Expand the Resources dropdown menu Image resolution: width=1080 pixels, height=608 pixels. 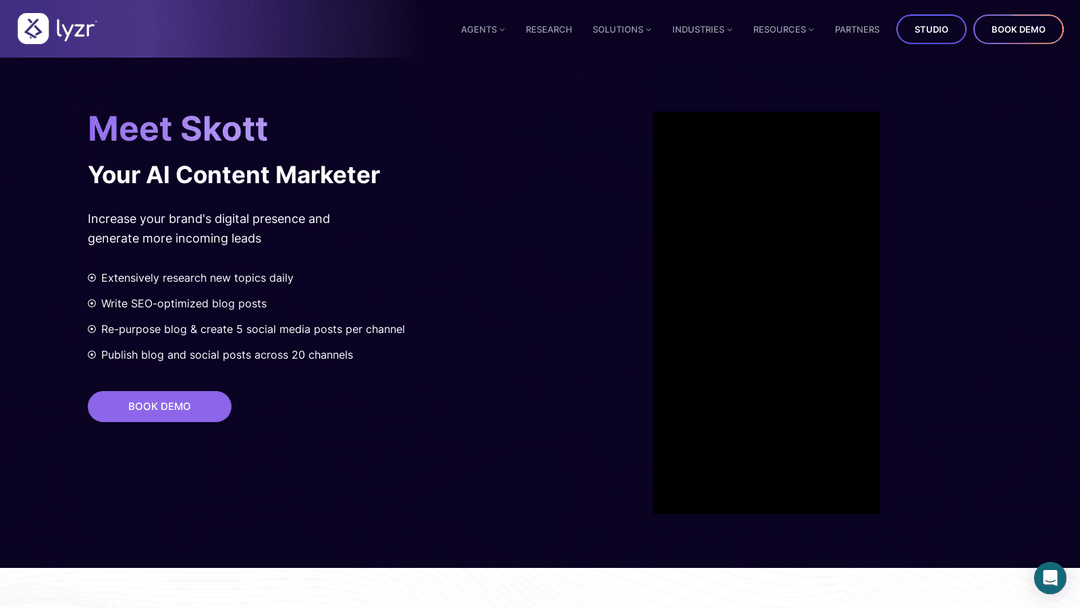[x=783, y=30]
